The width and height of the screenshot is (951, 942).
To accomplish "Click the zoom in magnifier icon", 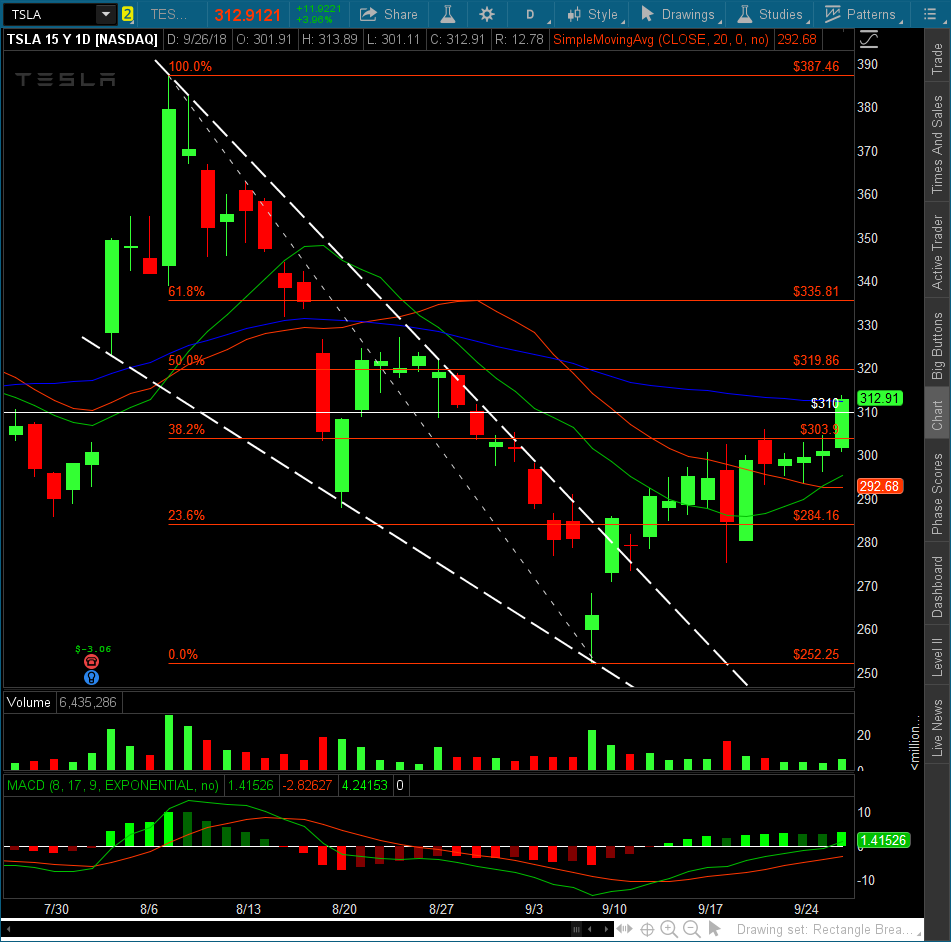I will pos(668,929).
